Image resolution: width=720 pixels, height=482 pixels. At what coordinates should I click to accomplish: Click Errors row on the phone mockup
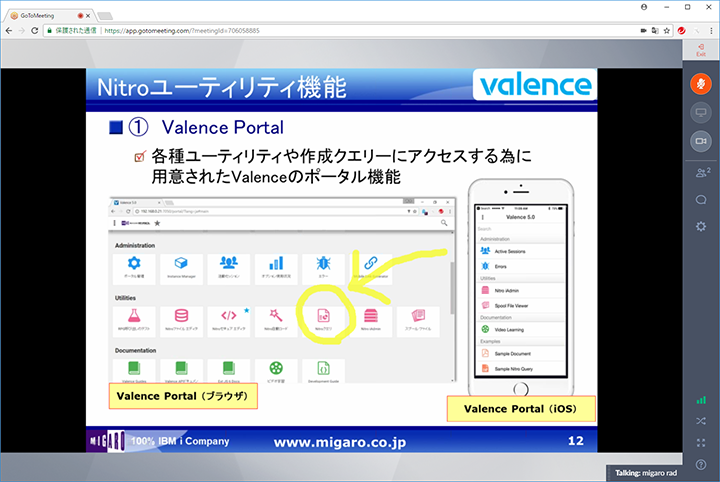pyautogui.click(x=519, y=266)
